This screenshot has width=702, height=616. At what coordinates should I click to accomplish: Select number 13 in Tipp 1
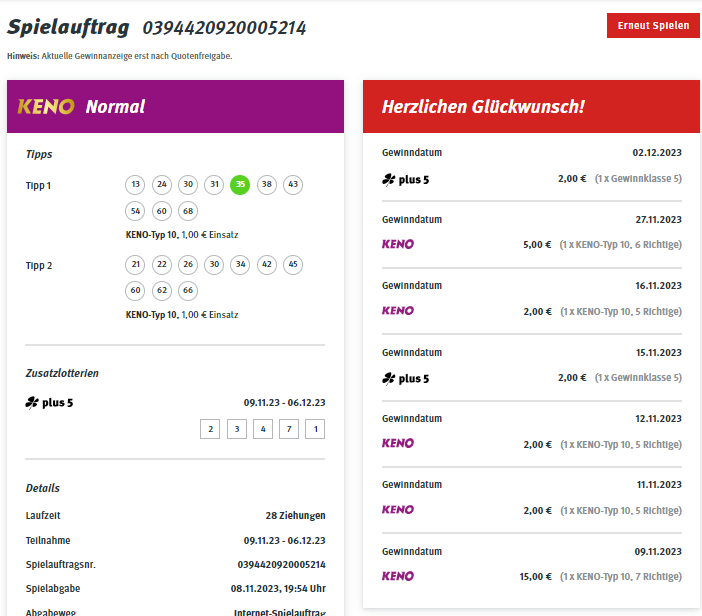pos(135,184)
